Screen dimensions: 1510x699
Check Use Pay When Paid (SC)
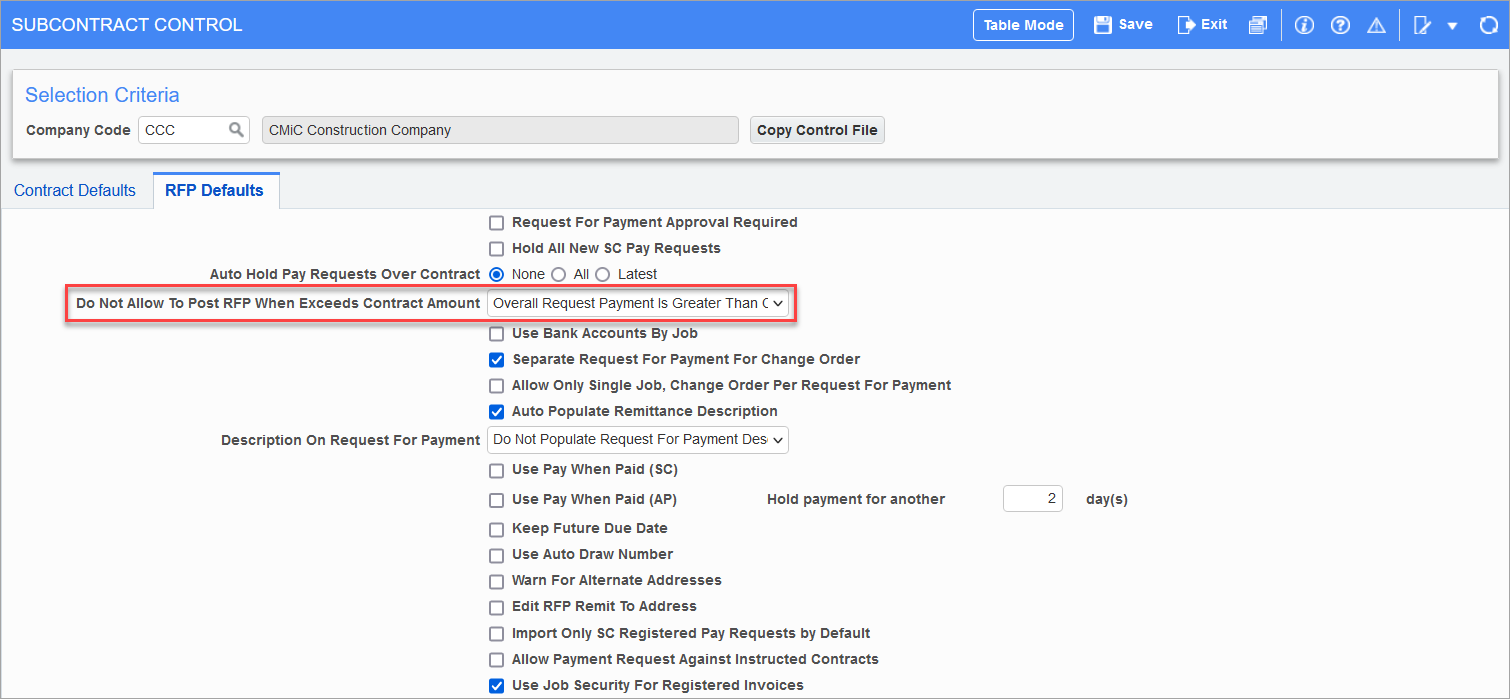pyautogui.click(x=496, y=470)
